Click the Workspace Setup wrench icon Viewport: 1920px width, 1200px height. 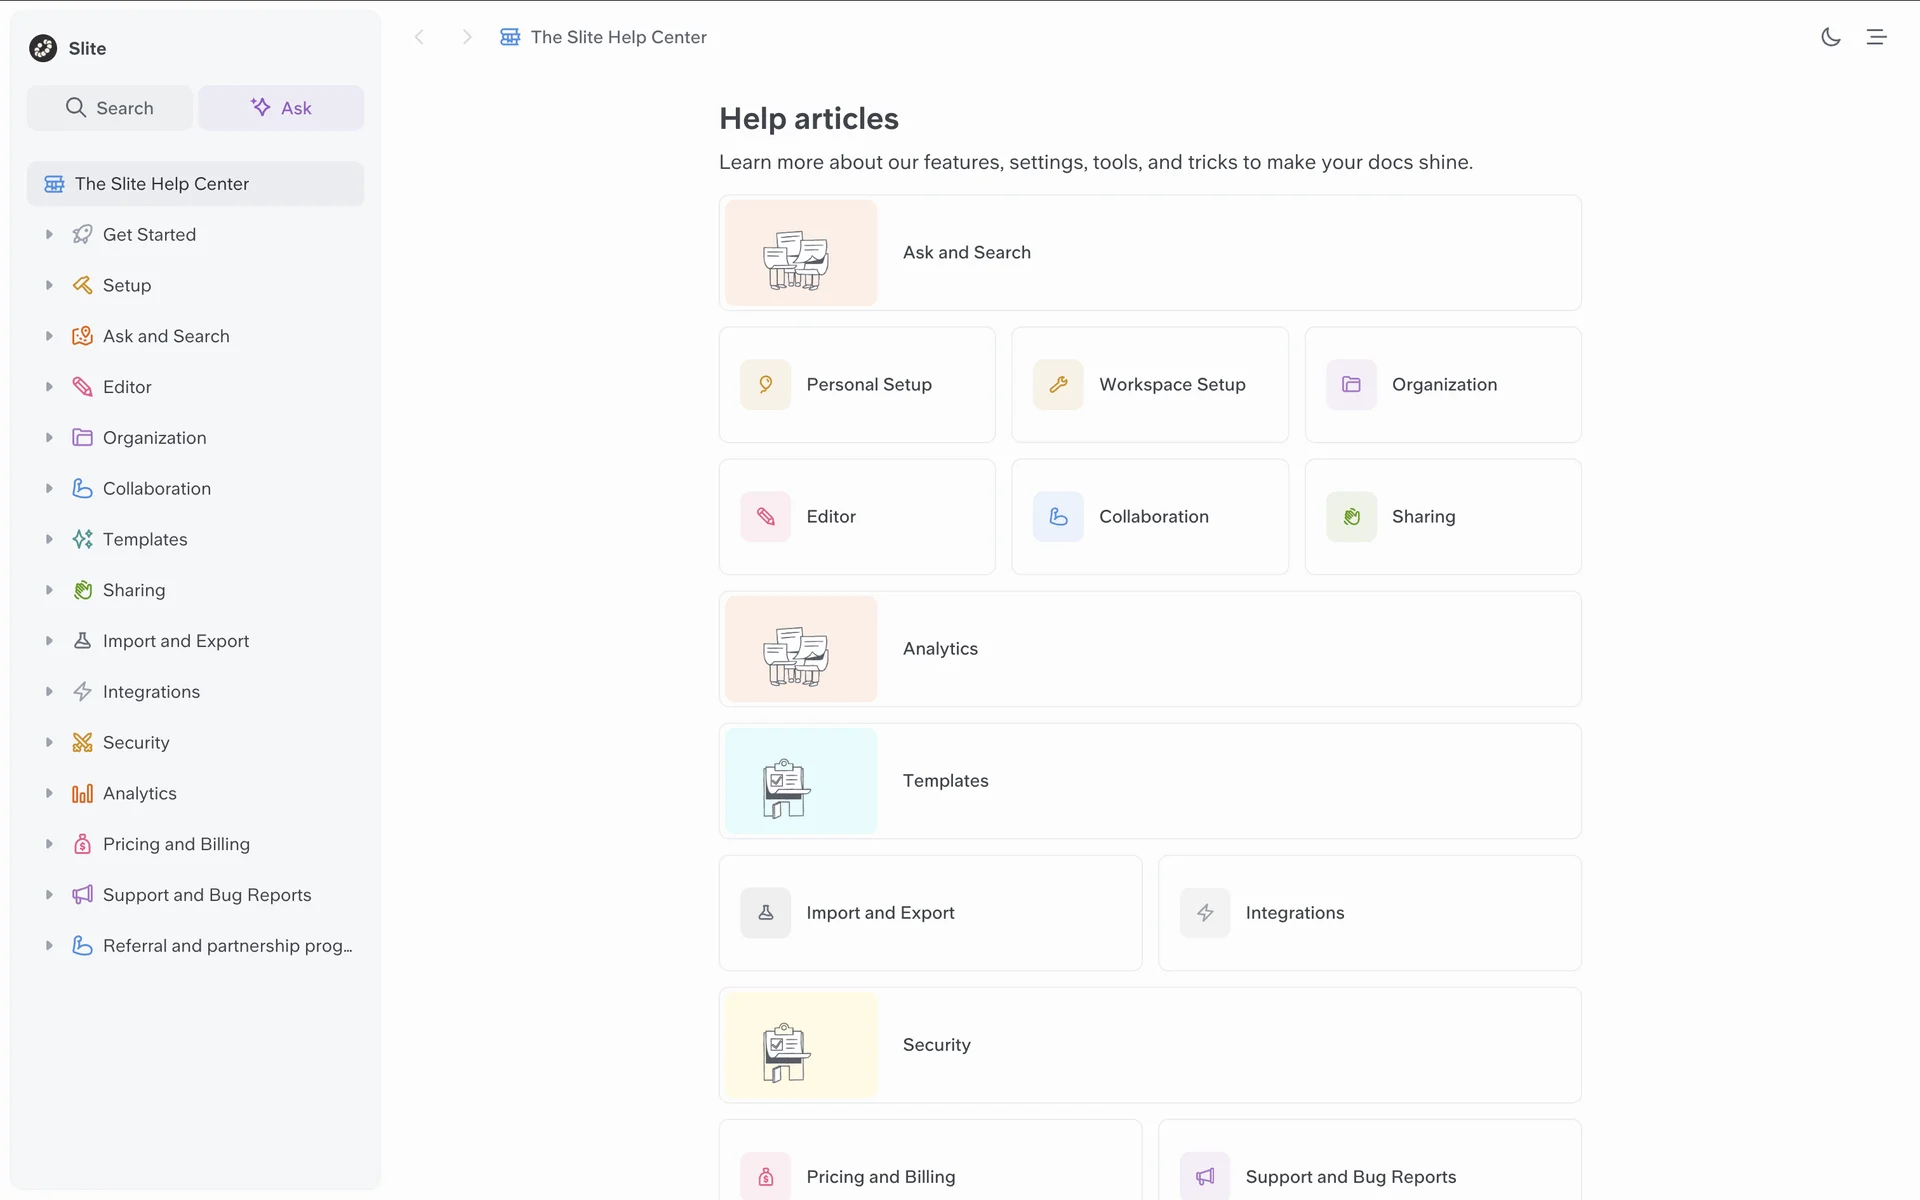tap(1058, 385)
